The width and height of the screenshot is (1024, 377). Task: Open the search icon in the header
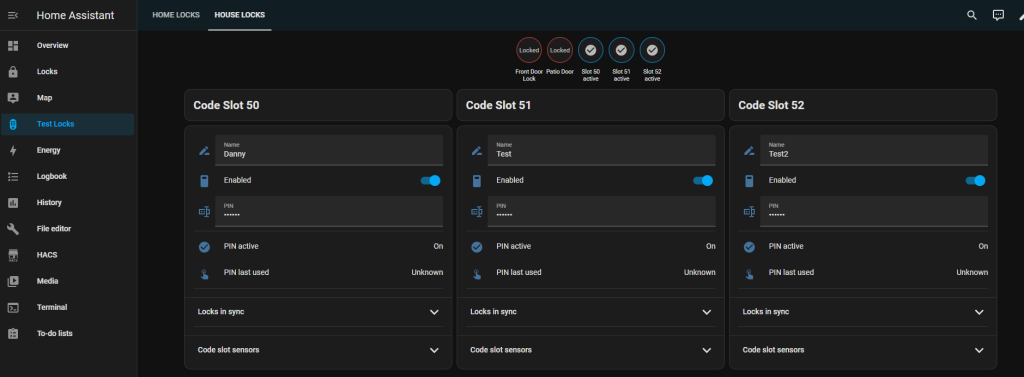(972, 15)
